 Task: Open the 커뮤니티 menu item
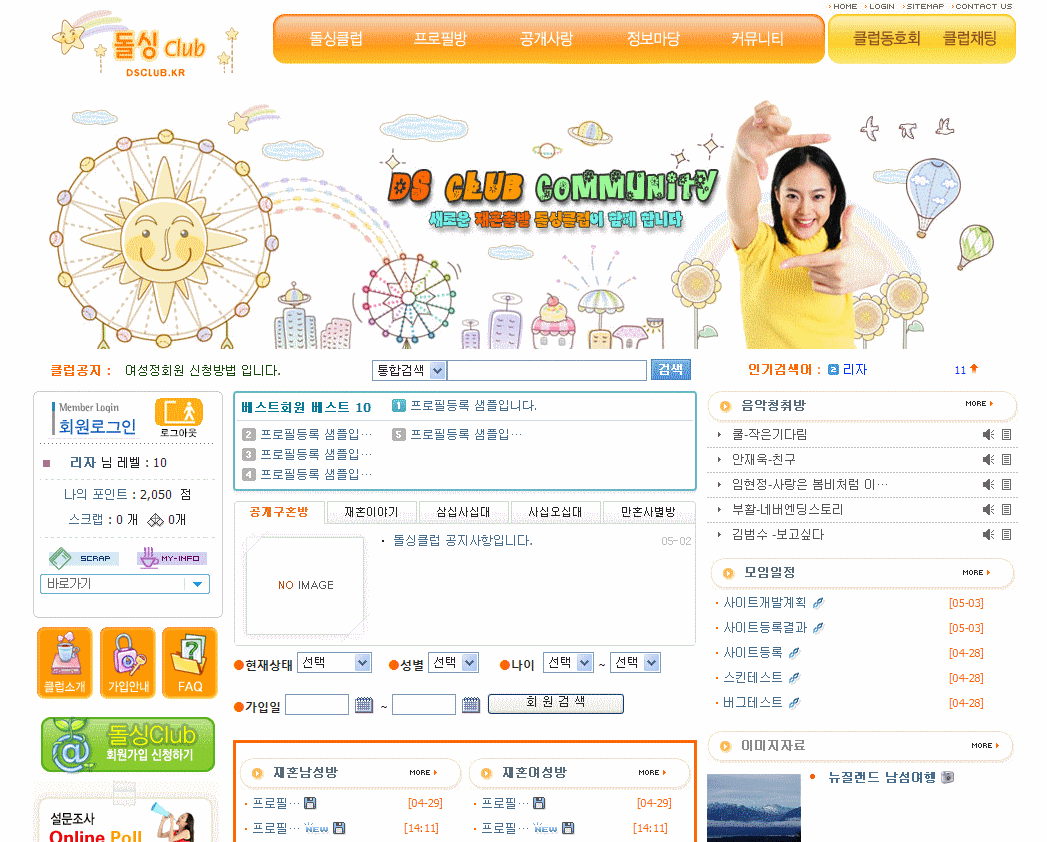pyautogui.click(x=757, y=39)
